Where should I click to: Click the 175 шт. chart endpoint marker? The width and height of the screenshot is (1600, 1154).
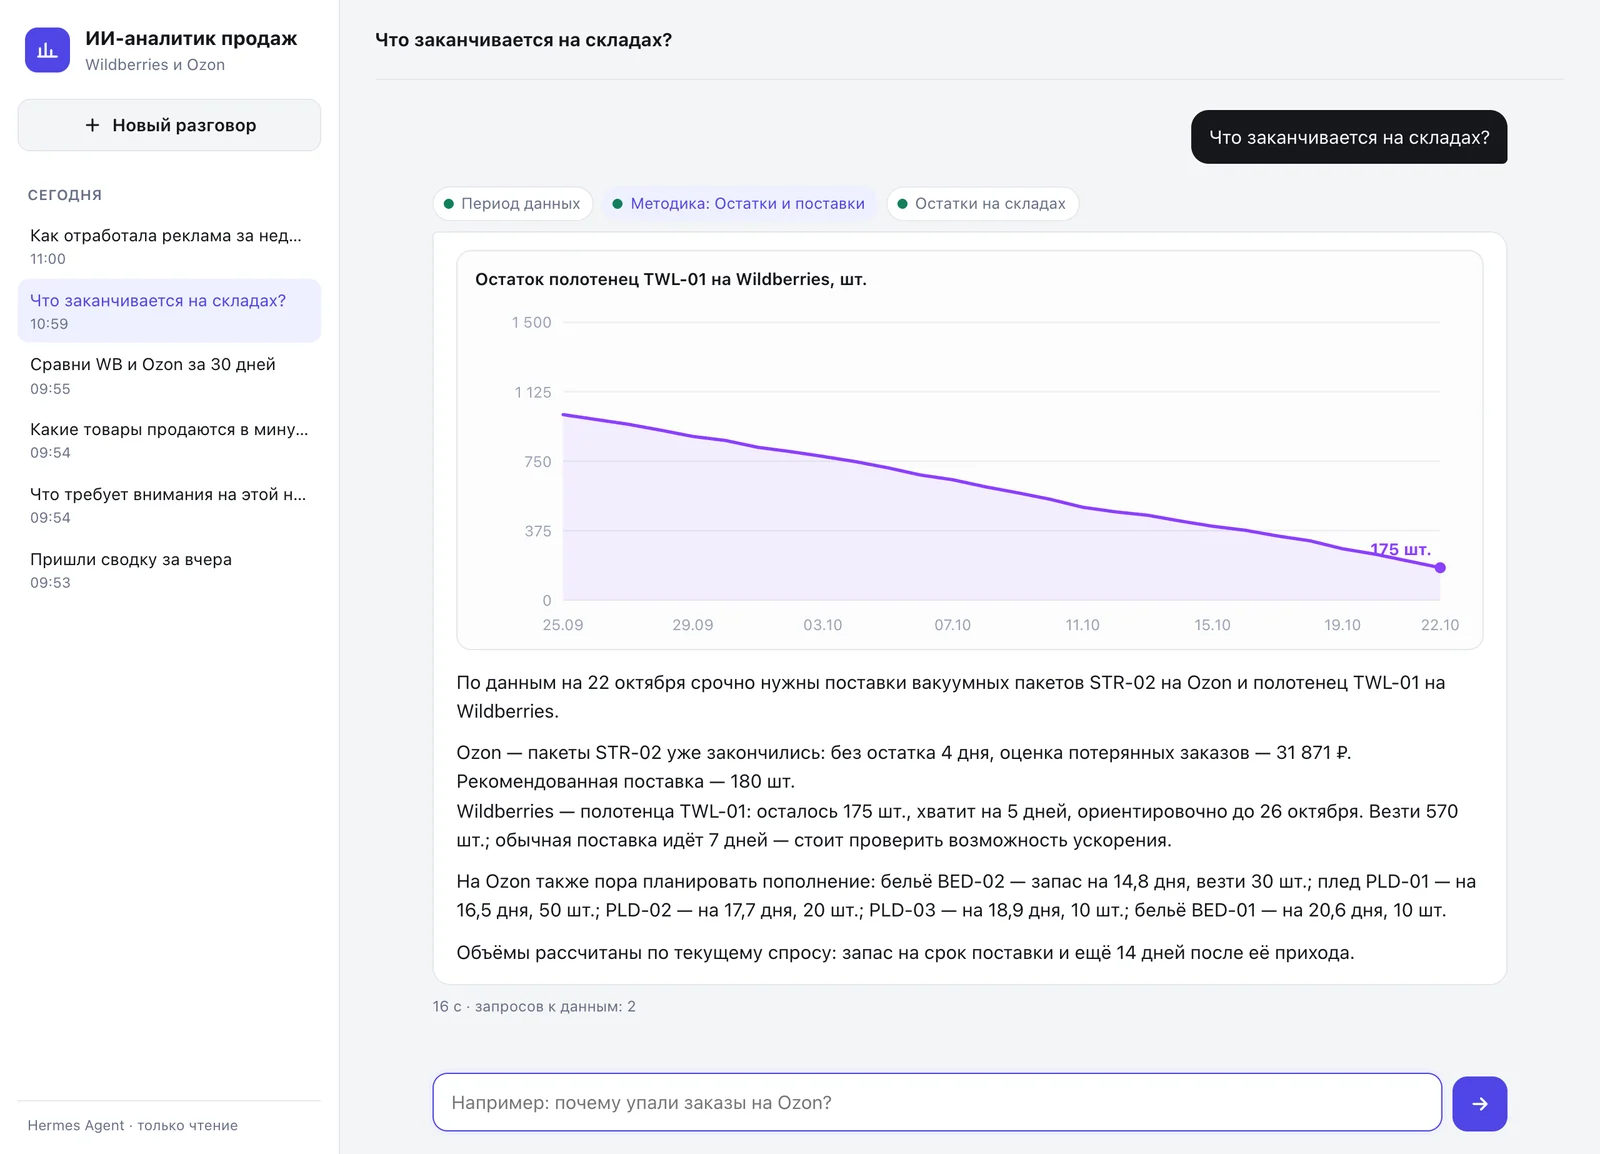click(1440, 568)
